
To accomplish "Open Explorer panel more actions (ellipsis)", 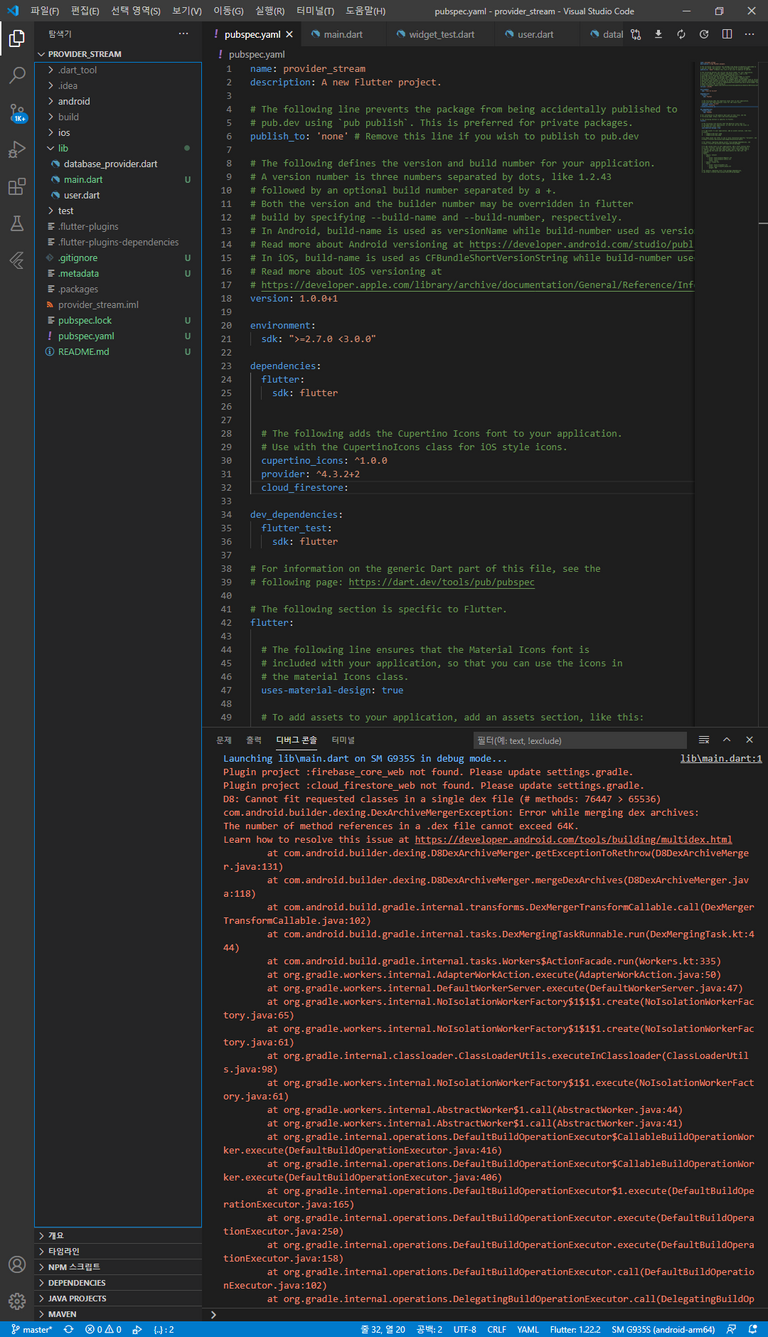I will 183,34.
